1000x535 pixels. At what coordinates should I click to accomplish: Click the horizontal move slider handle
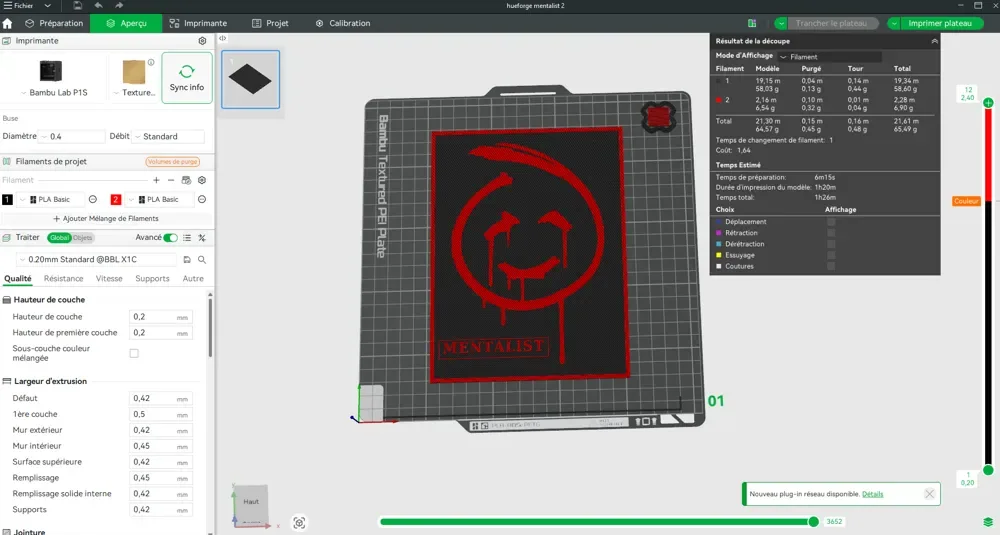coord(813,522)
